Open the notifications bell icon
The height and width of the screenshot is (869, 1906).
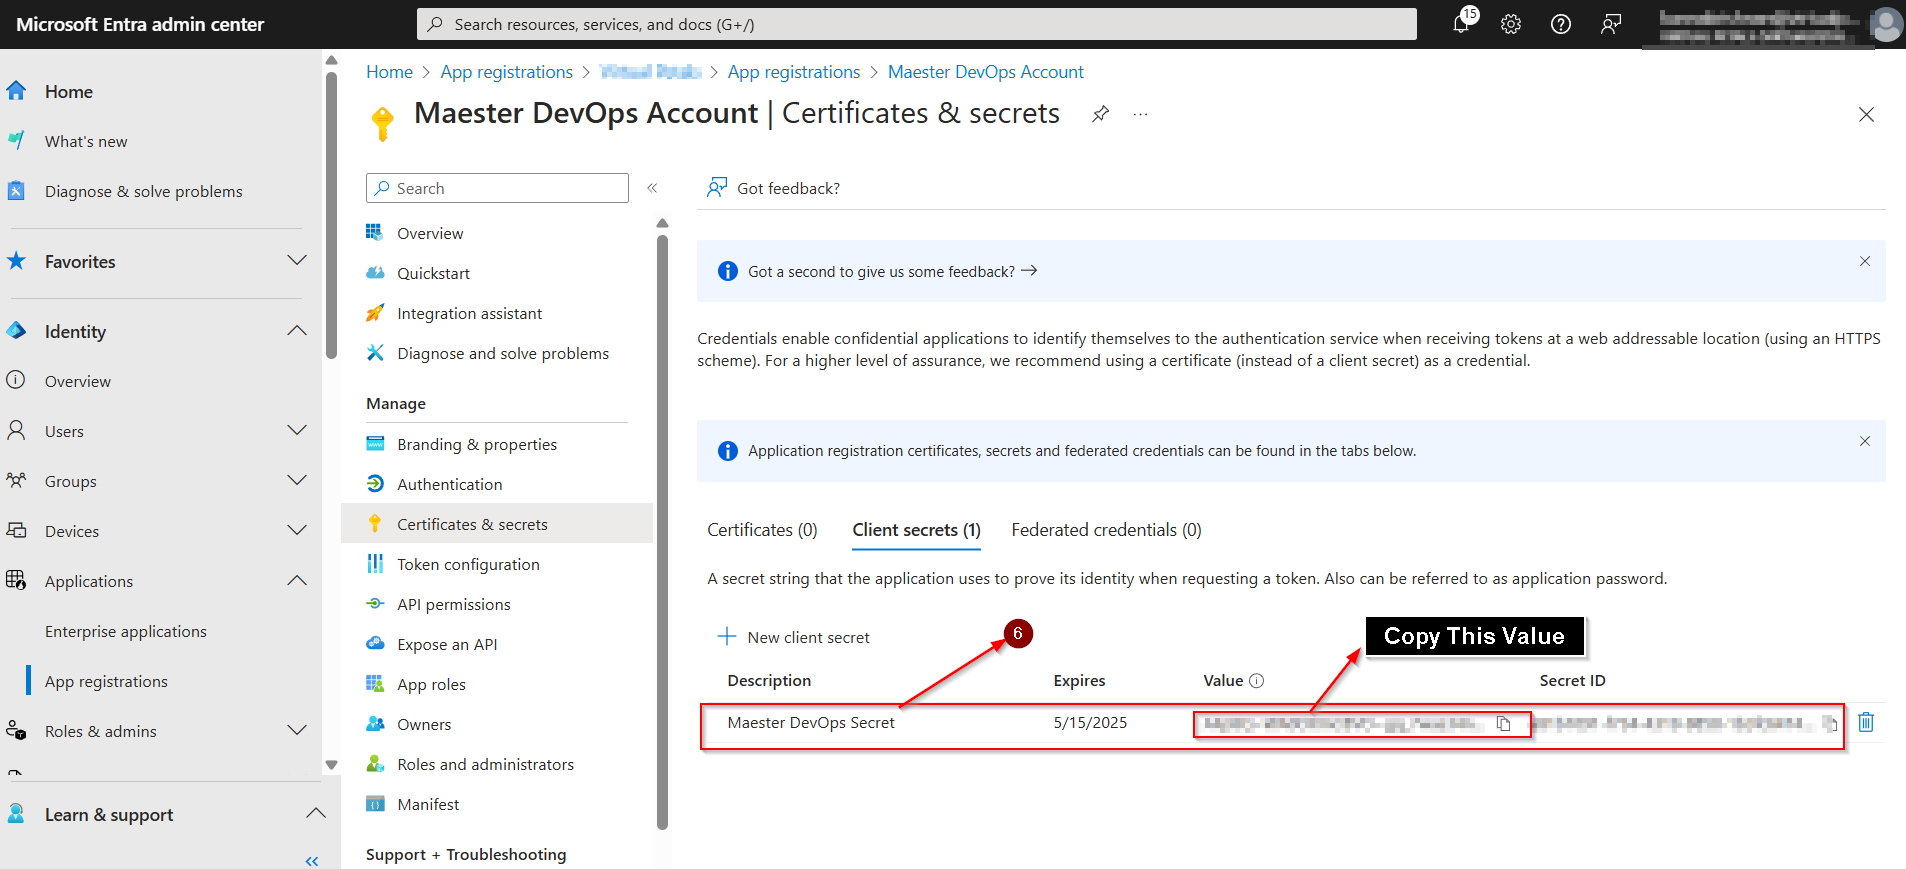(x=1462, y=24)
